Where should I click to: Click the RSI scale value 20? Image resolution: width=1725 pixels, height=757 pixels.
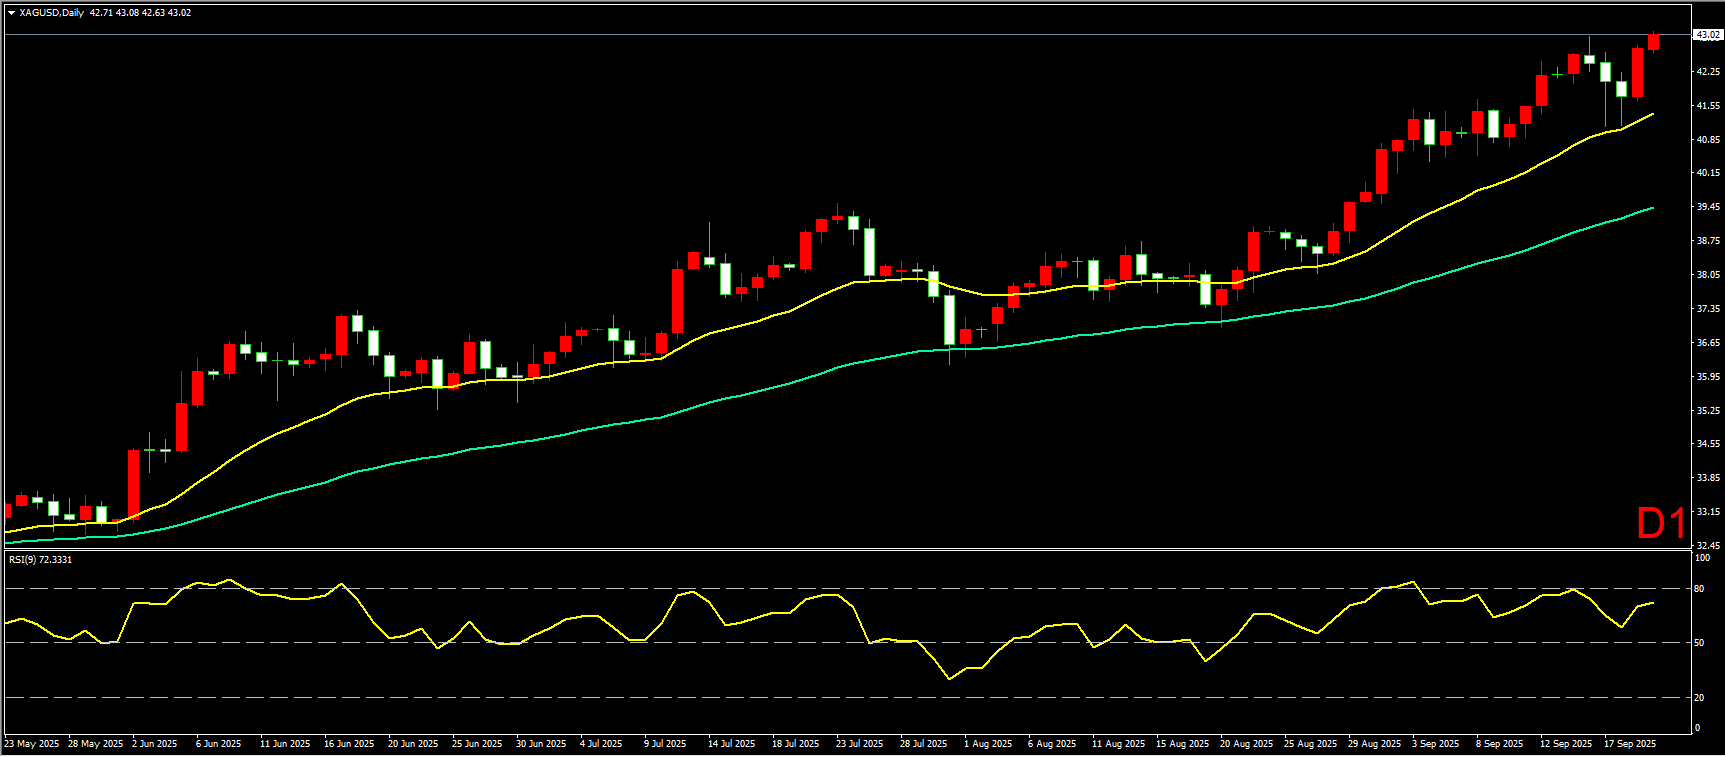point(1699,698)
